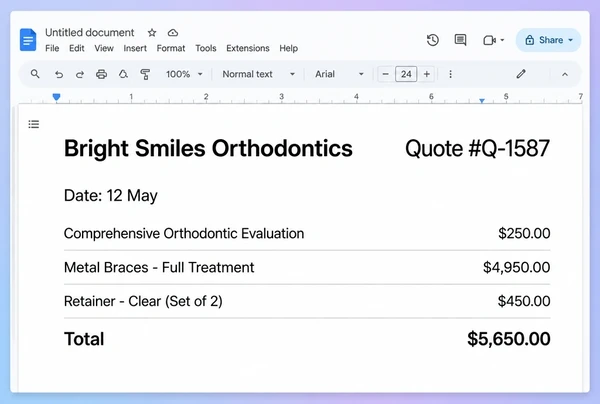
Task: Expand the video call options arrow
Action: 502,40
